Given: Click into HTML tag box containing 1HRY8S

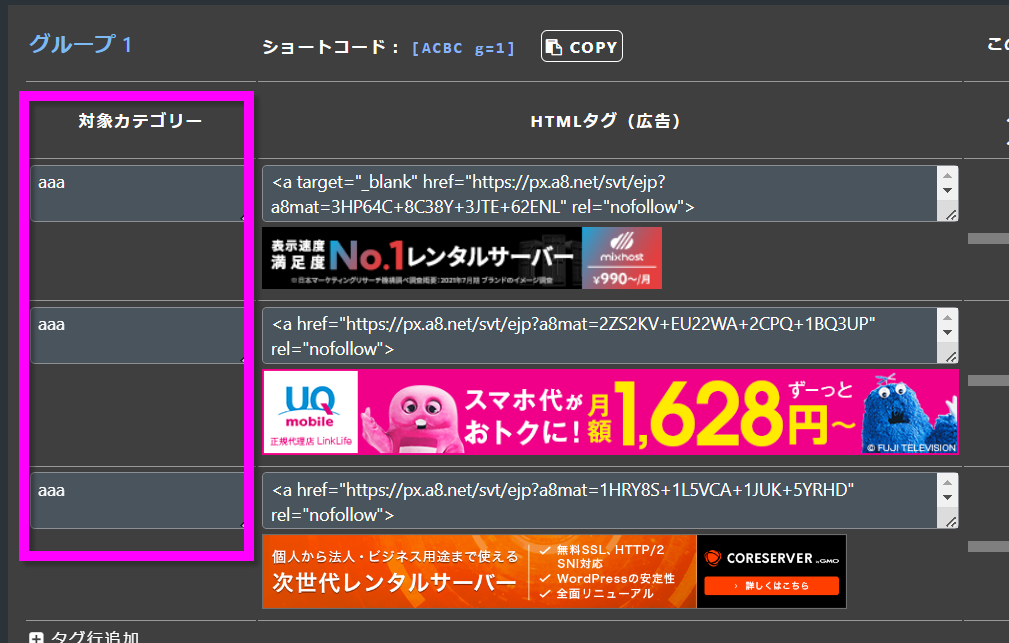Looking at the screenshot, I should click(x=598, y=501).
